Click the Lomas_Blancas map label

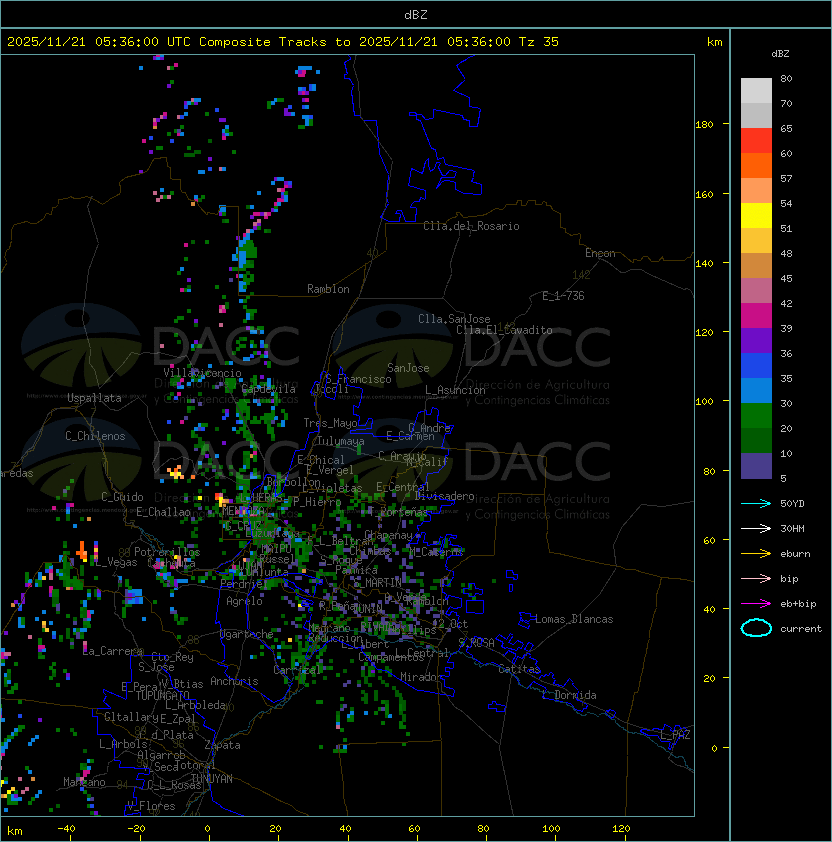(574, 620)
